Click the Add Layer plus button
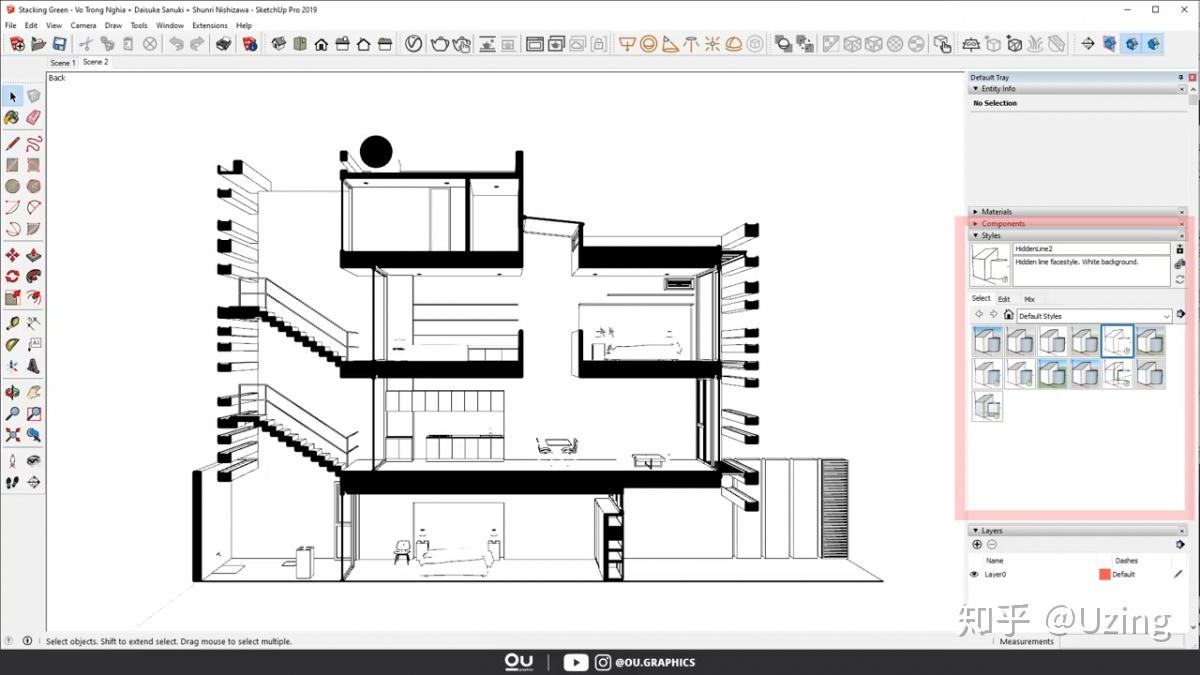Image resolution: width=1200 pixels, height=675 pixels. tap(977, 545)
